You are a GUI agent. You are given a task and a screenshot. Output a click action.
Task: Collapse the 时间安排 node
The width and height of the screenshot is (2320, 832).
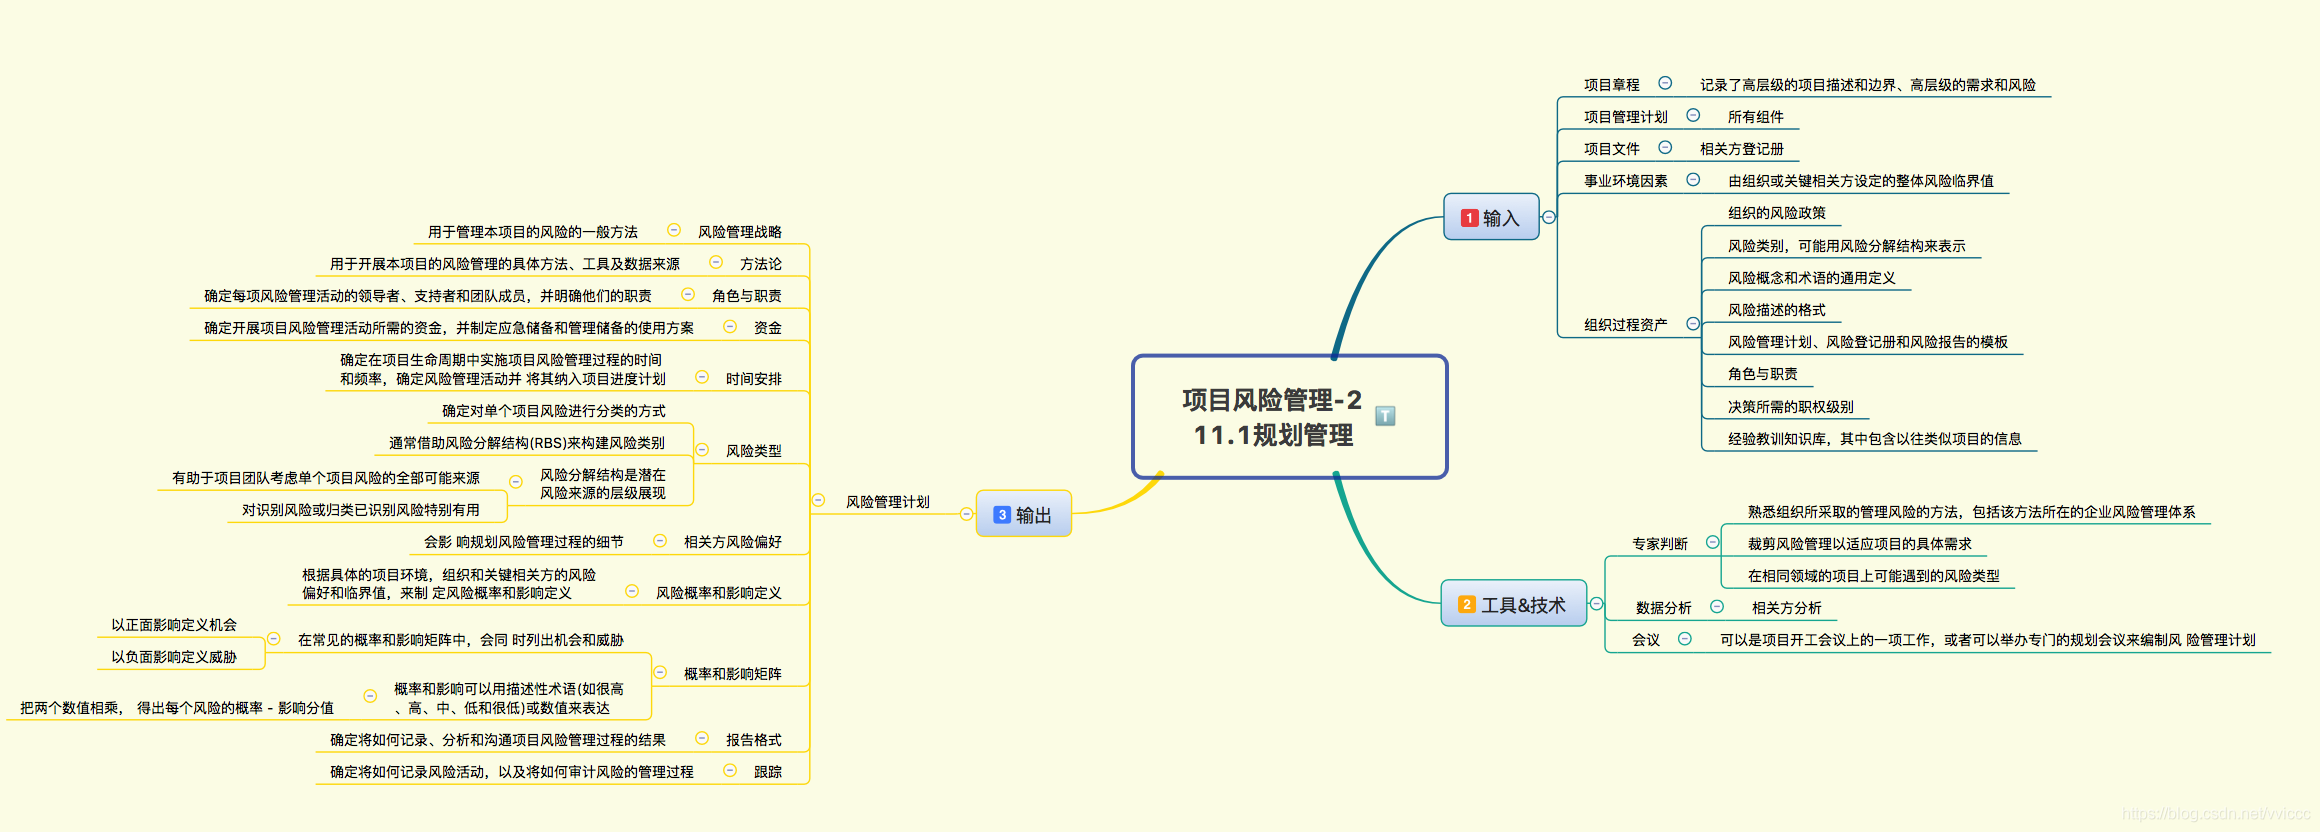click(702, 377)
